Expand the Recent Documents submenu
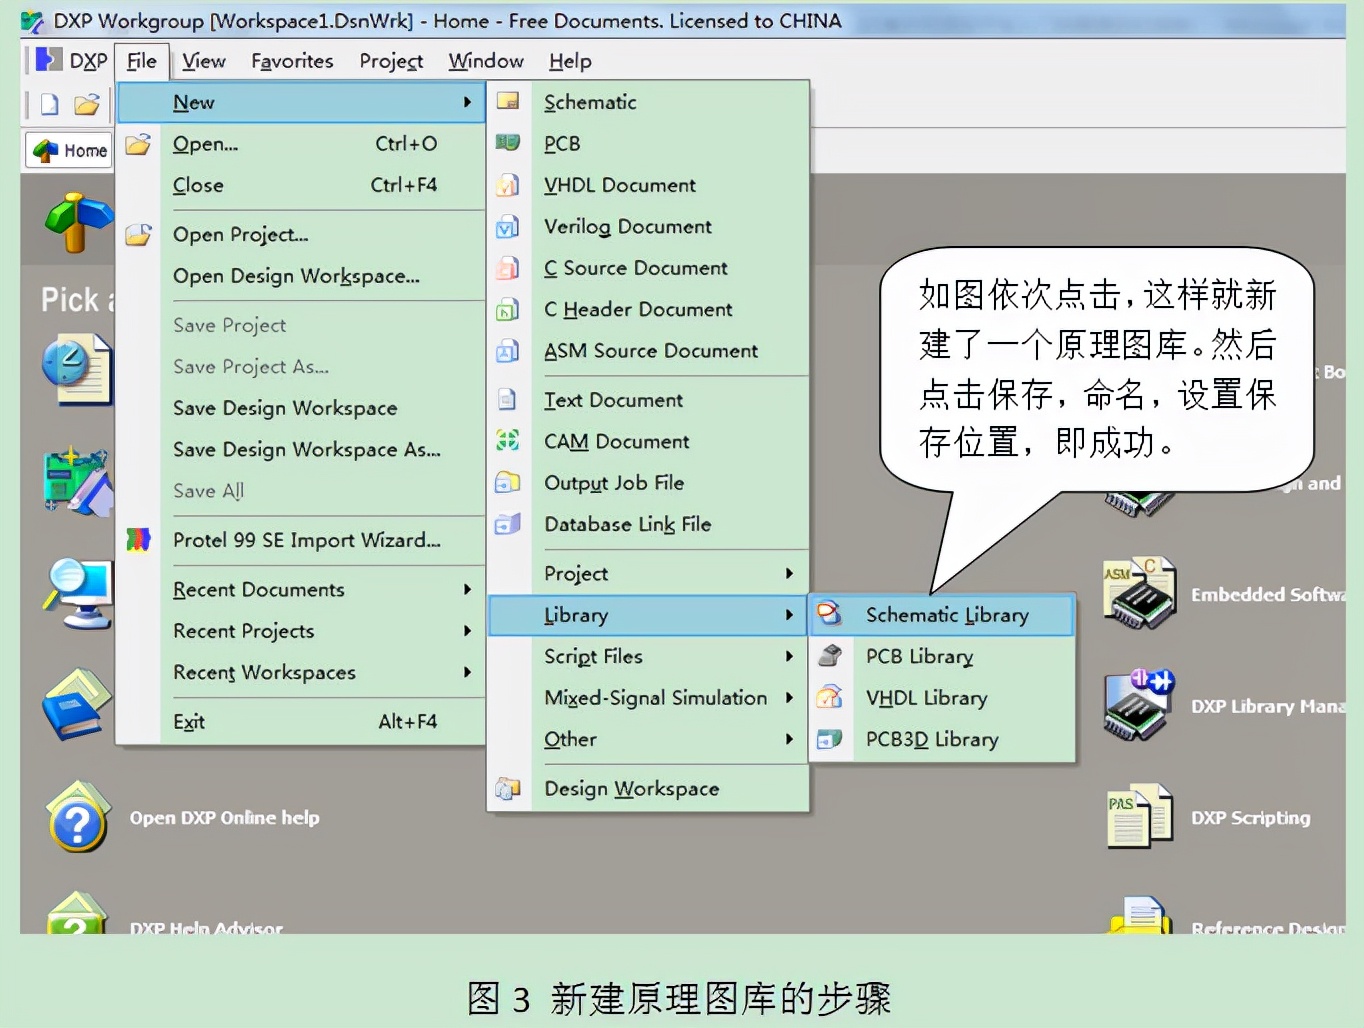Viewport: 1364px width, 1028px height. click(x=467, y=590)
